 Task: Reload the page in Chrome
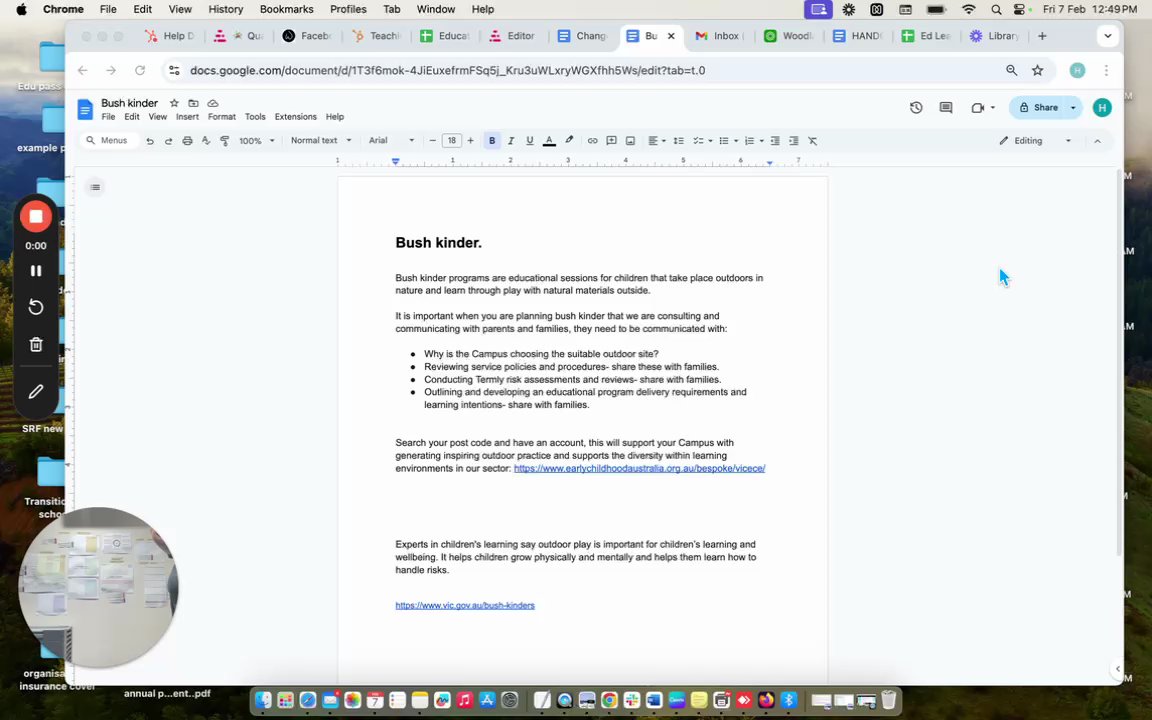point(140,71)
